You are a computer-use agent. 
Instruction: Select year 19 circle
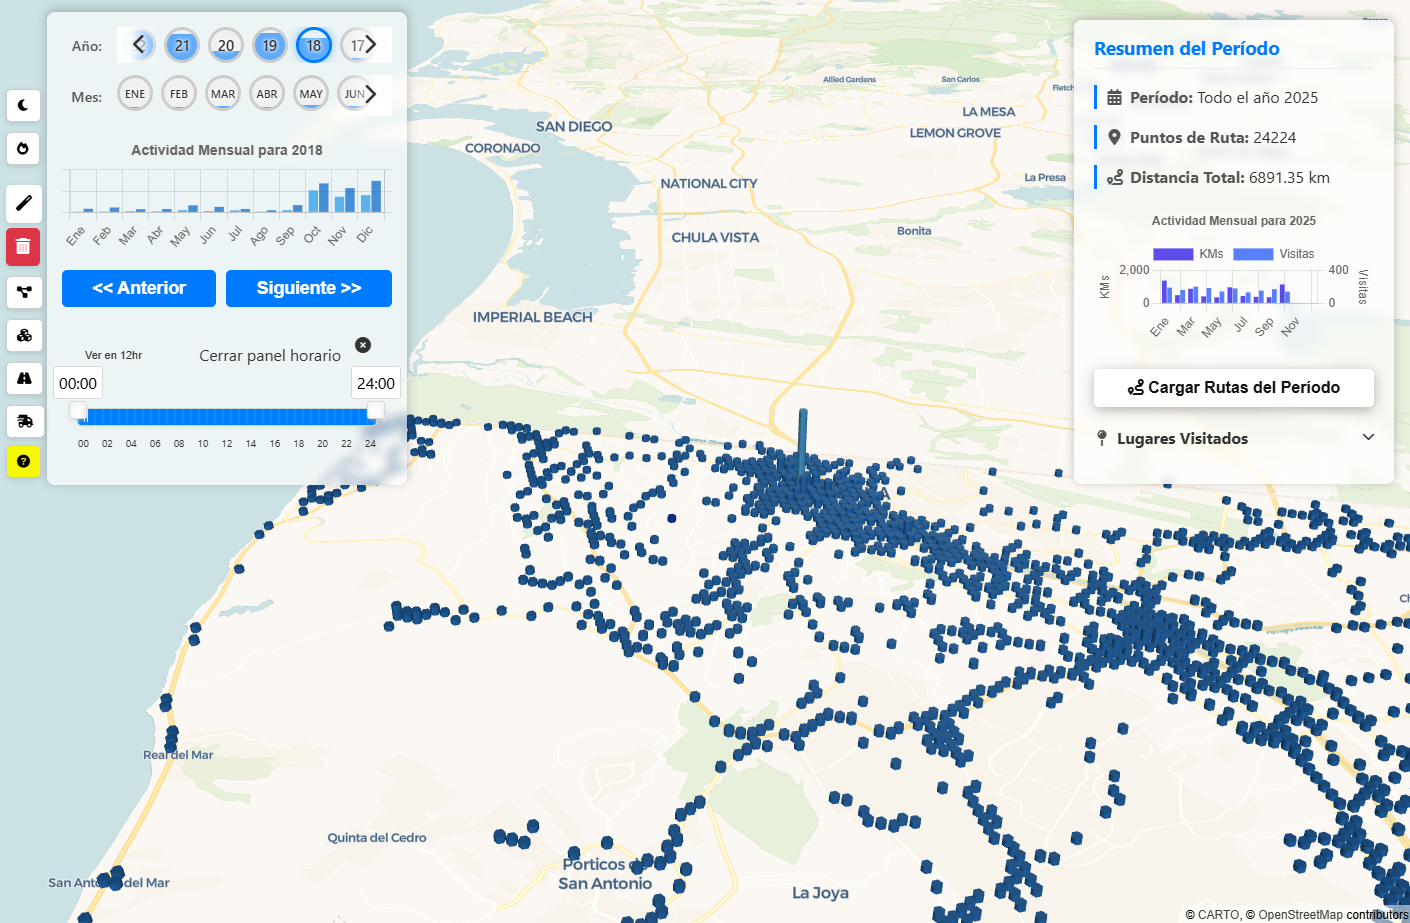tap(270, 45)
